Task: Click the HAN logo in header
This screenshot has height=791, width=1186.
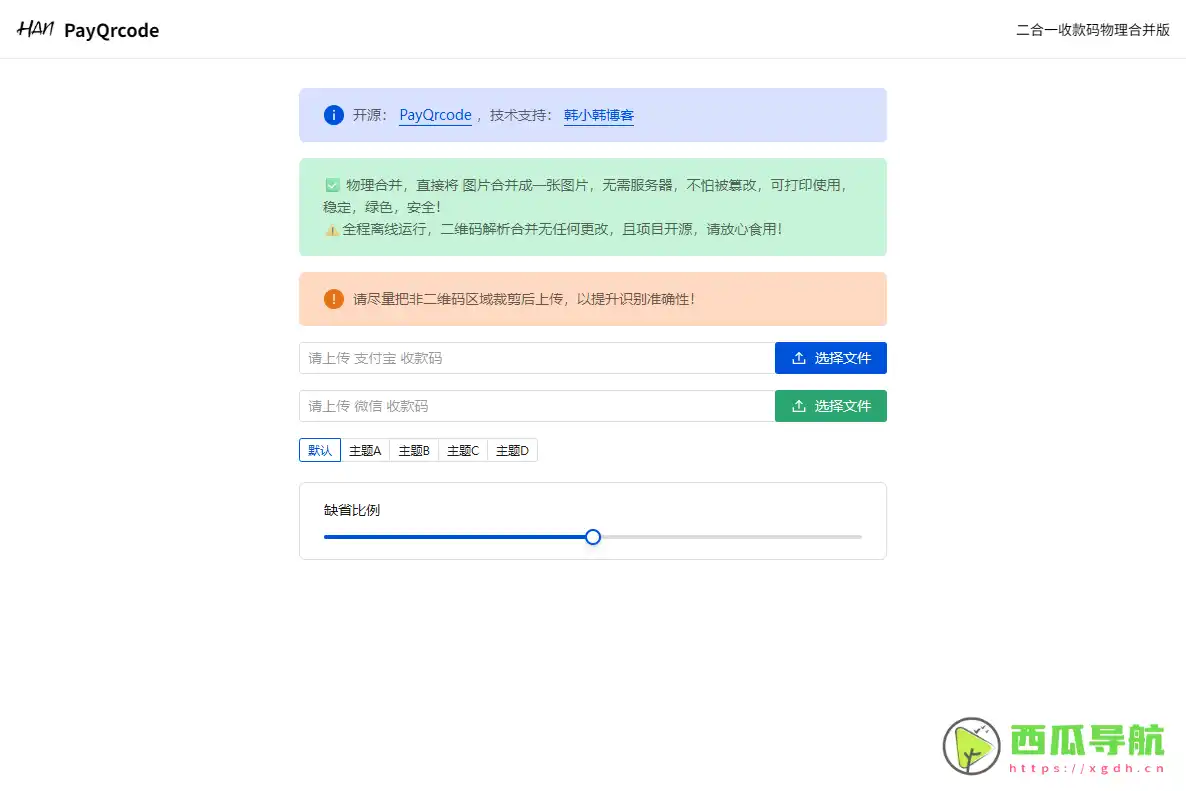Action: 36,29
